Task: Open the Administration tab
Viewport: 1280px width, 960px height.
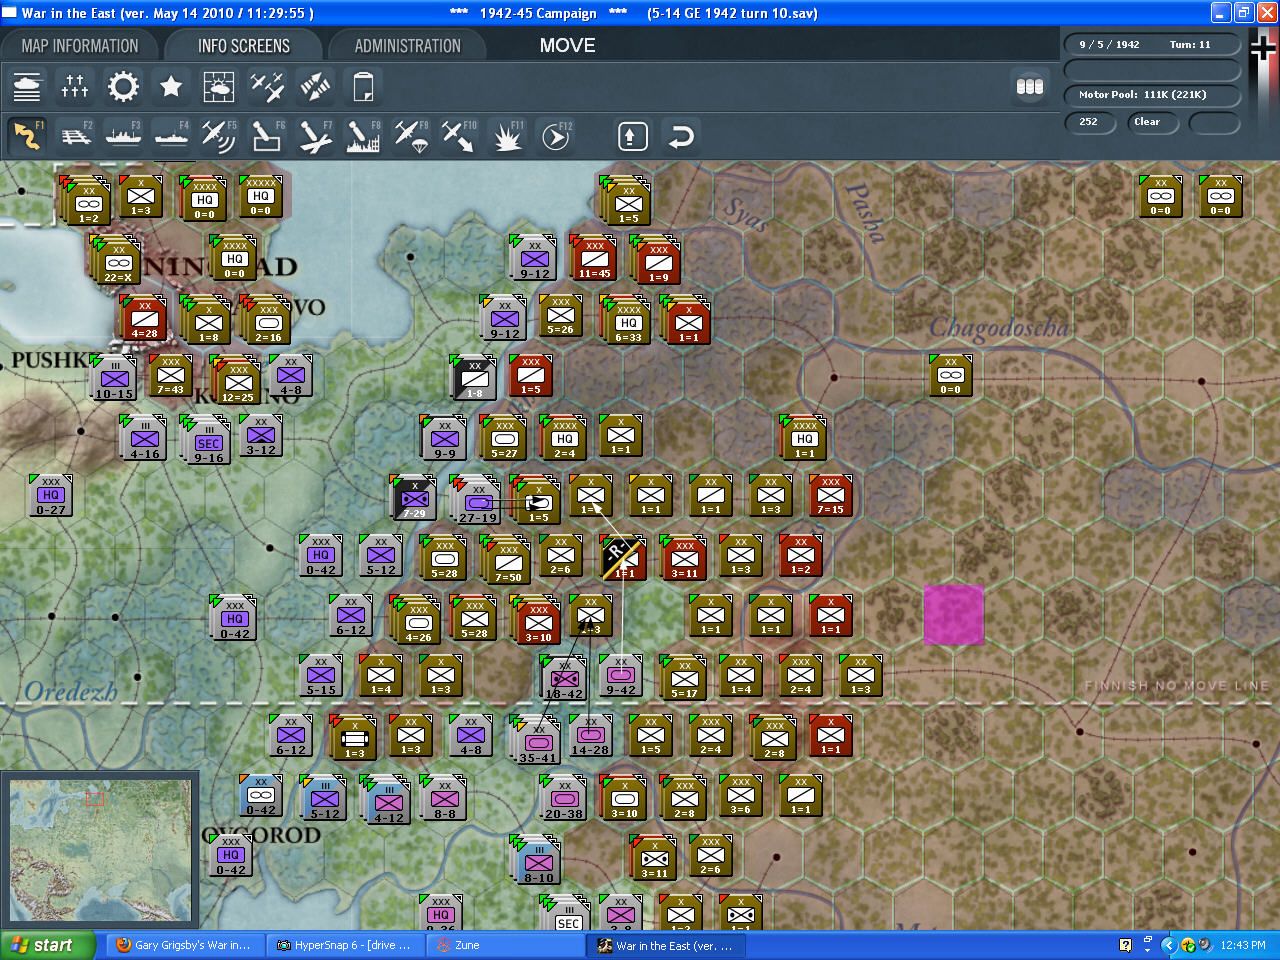Action: [x=408, y=46]
